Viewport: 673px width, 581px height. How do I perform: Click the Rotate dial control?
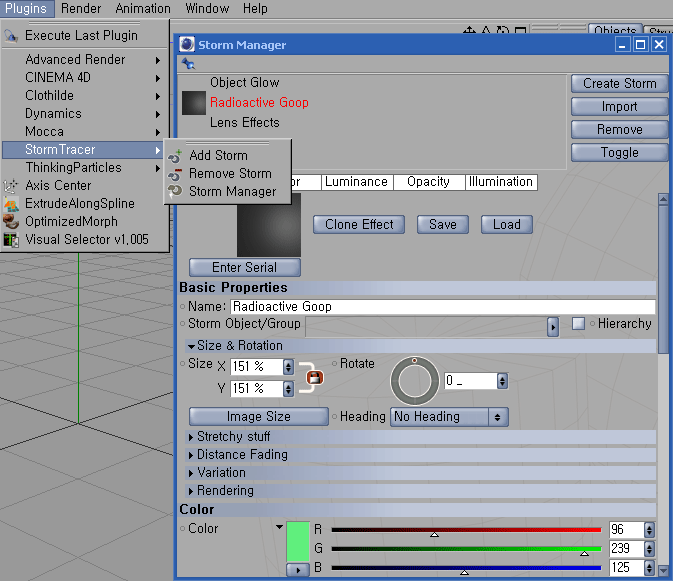[414, 381]
